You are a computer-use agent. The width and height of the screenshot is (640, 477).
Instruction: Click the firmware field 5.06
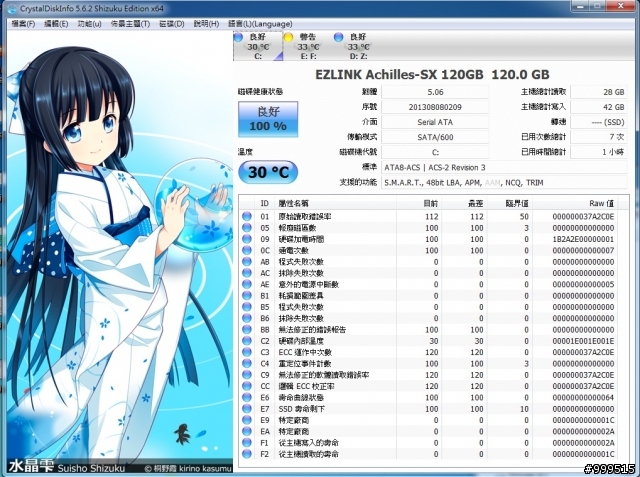click(x=435, y=92)
